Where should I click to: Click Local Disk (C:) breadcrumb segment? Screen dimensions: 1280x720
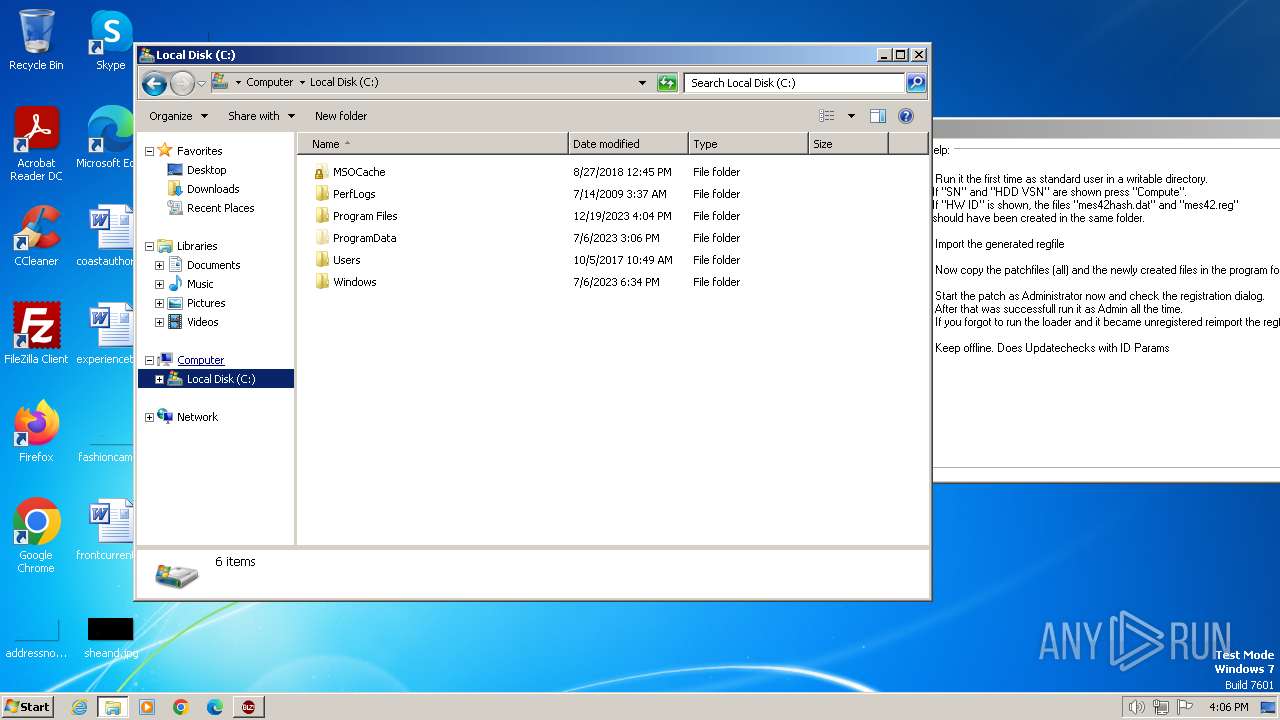(x=344, y=83)
